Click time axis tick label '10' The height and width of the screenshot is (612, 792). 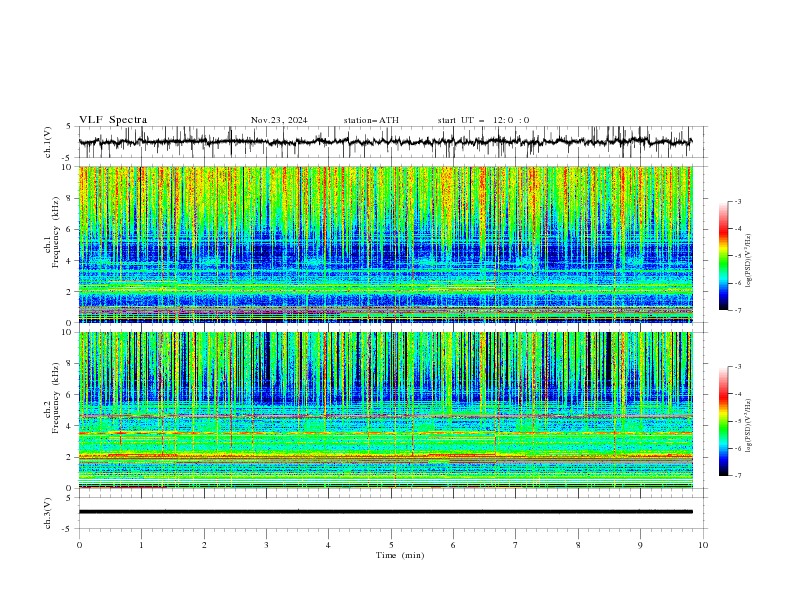coord(703,545)
